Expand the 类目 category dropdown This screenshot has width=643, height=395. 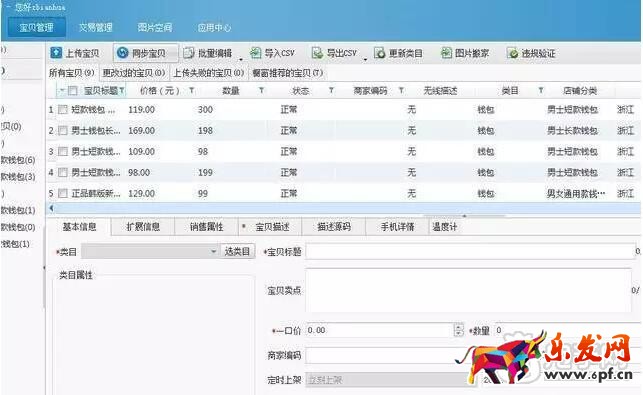coord(213,251)
